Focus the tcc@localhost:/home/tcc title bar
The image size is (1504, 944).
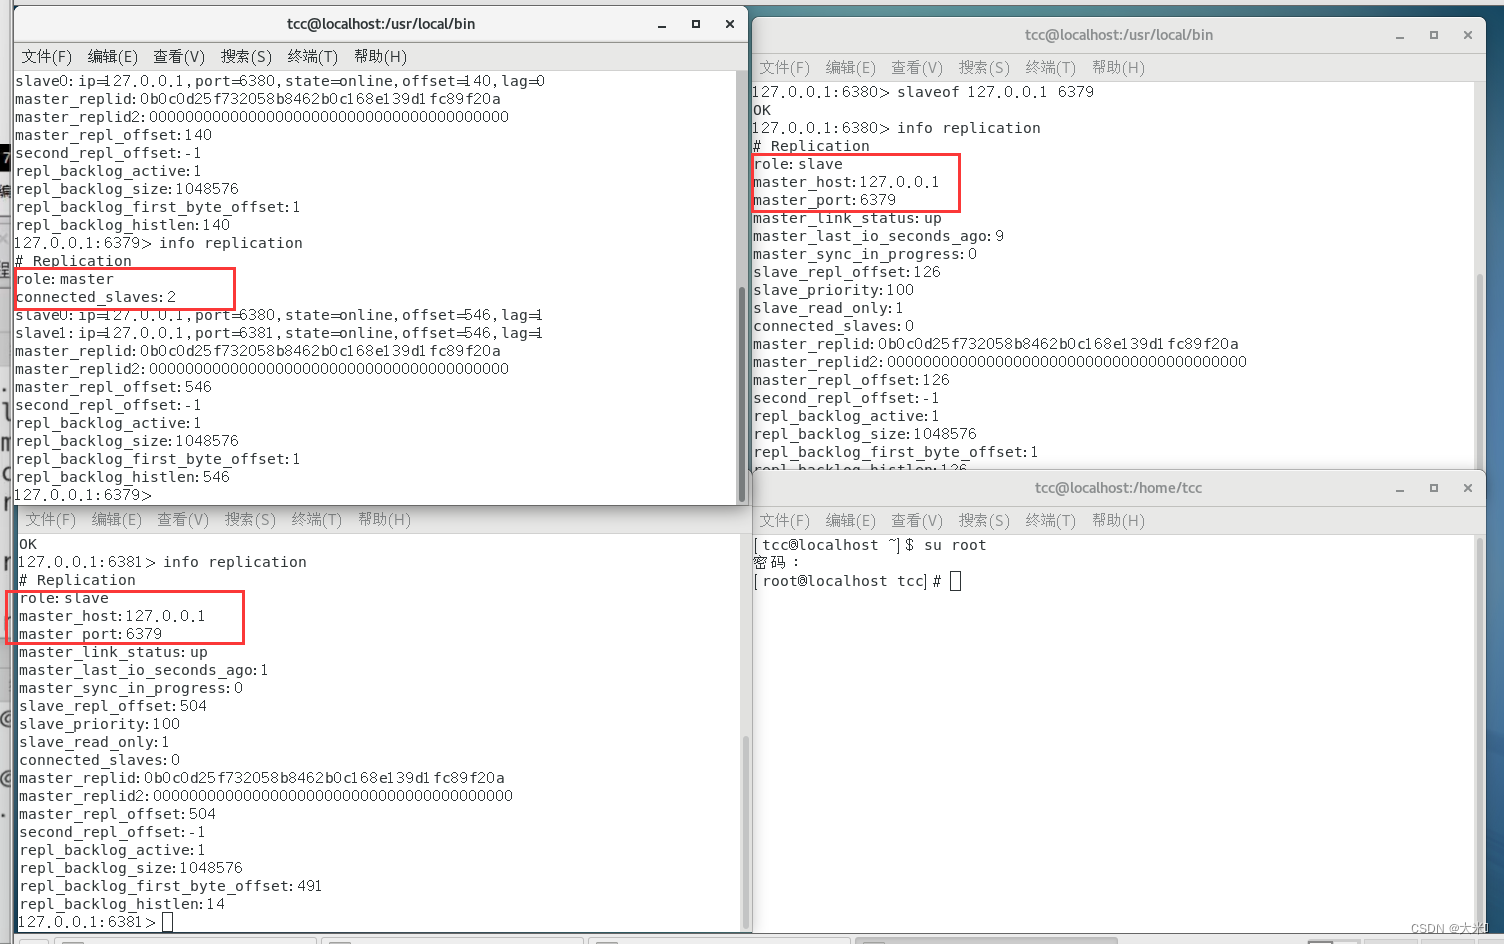click(x=1118, y=488)
